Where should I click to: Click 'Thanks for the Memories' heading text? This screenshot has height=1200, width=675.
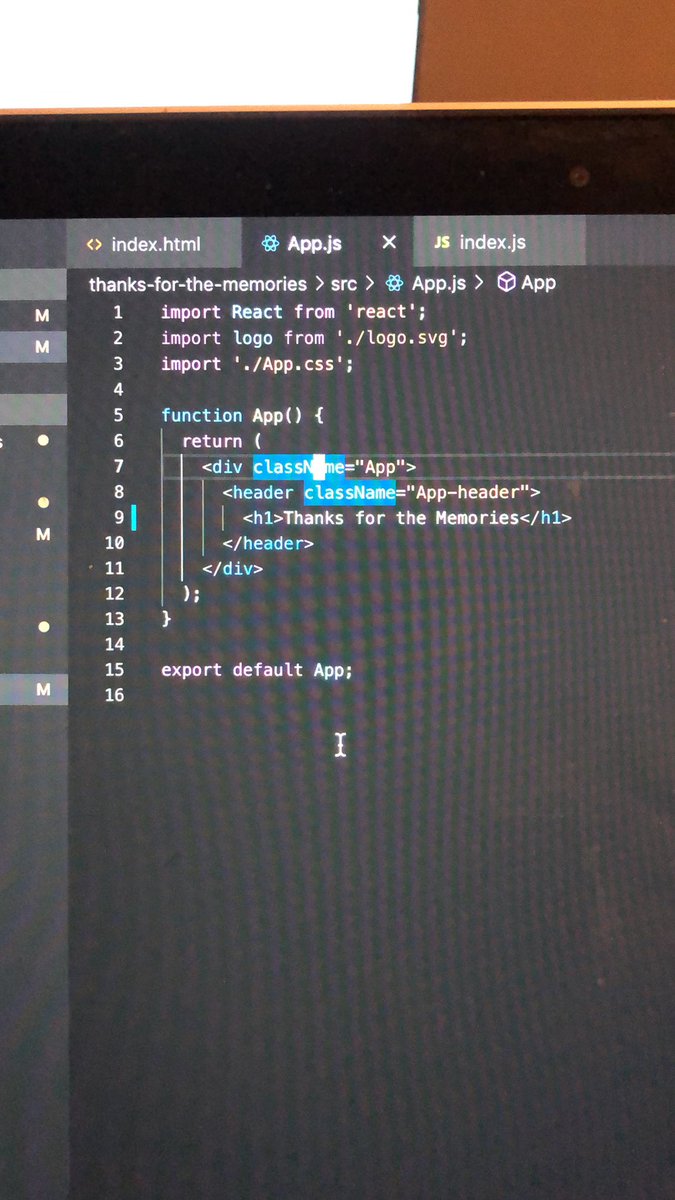pos(401,517)
